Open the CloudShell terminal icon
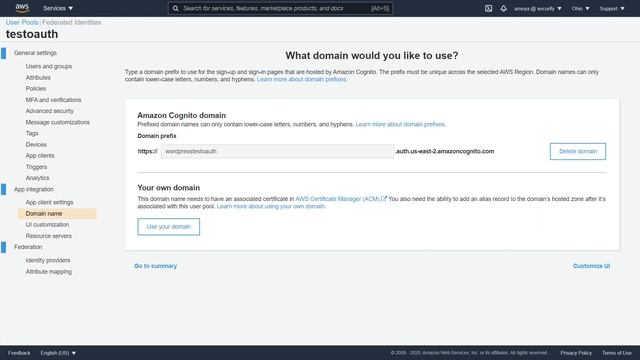Image resolution: width=640 pixels, height=360 pixels. click(x=488, y=8)
